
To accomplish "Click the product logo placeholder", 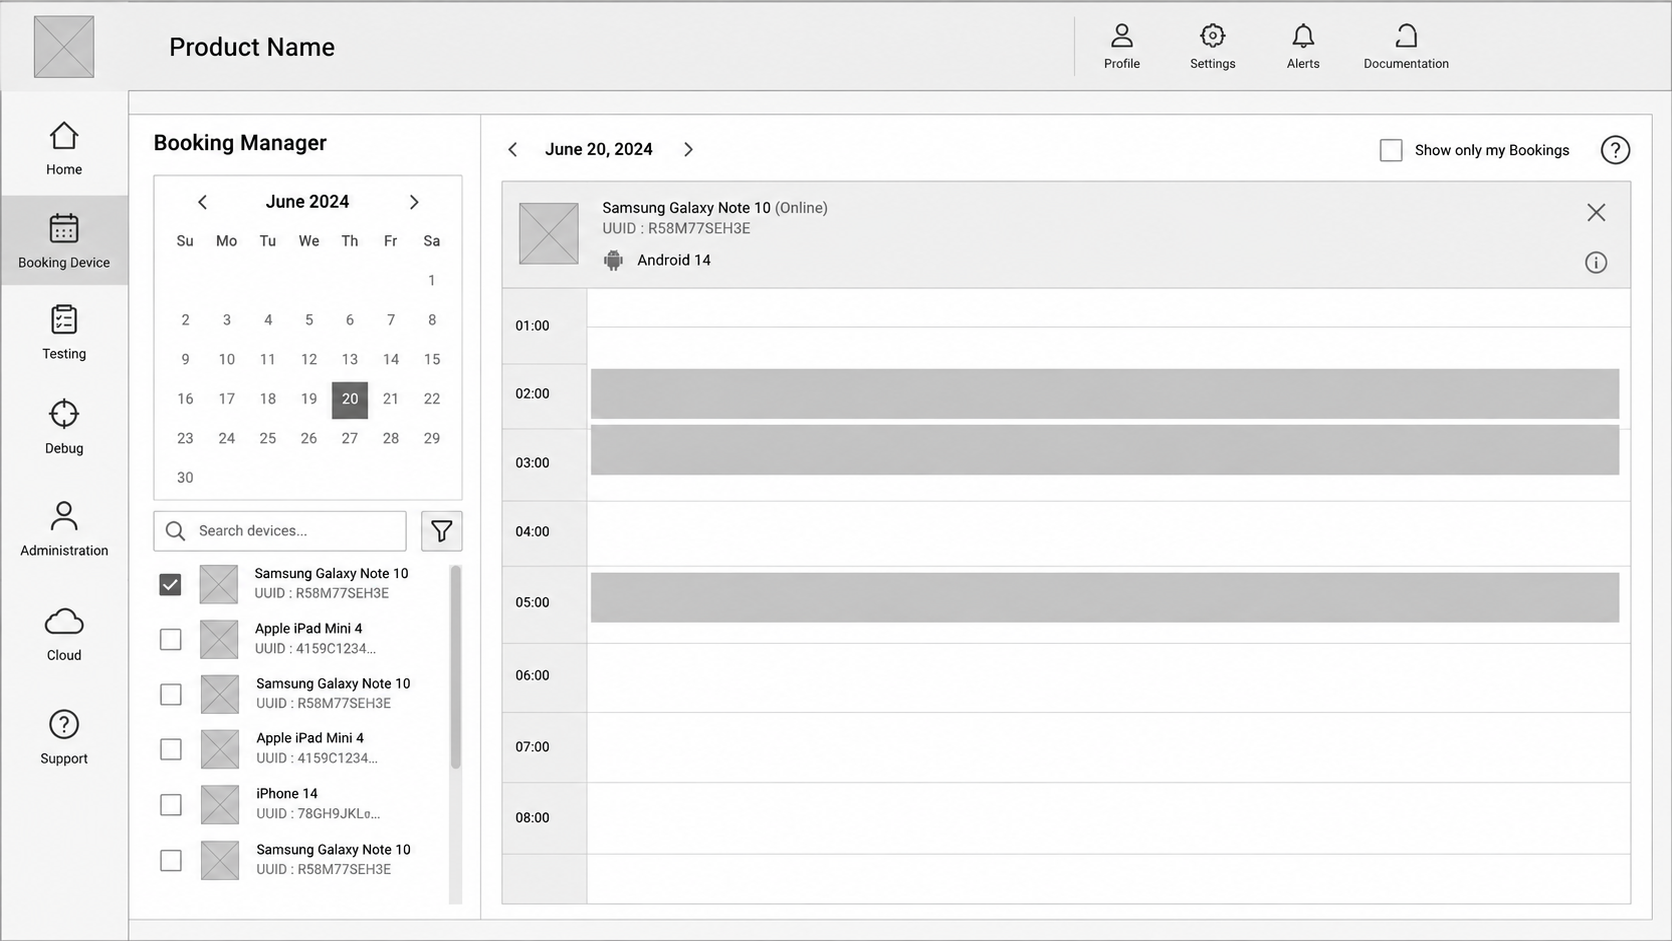I will coord(64,47).
